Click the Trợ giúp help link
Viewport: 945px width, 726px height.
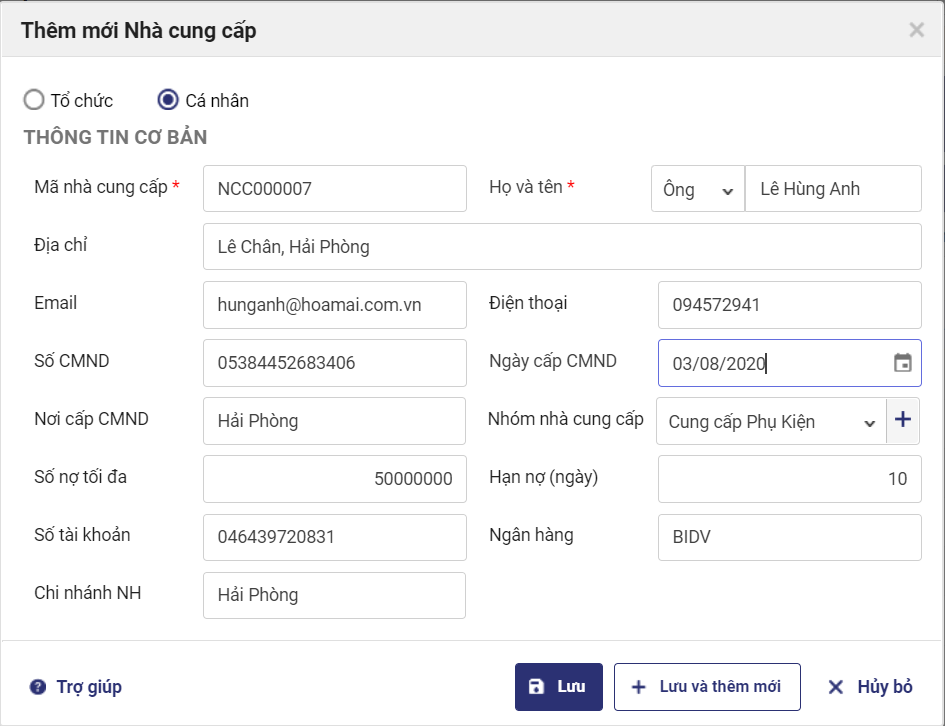(76, 687)
